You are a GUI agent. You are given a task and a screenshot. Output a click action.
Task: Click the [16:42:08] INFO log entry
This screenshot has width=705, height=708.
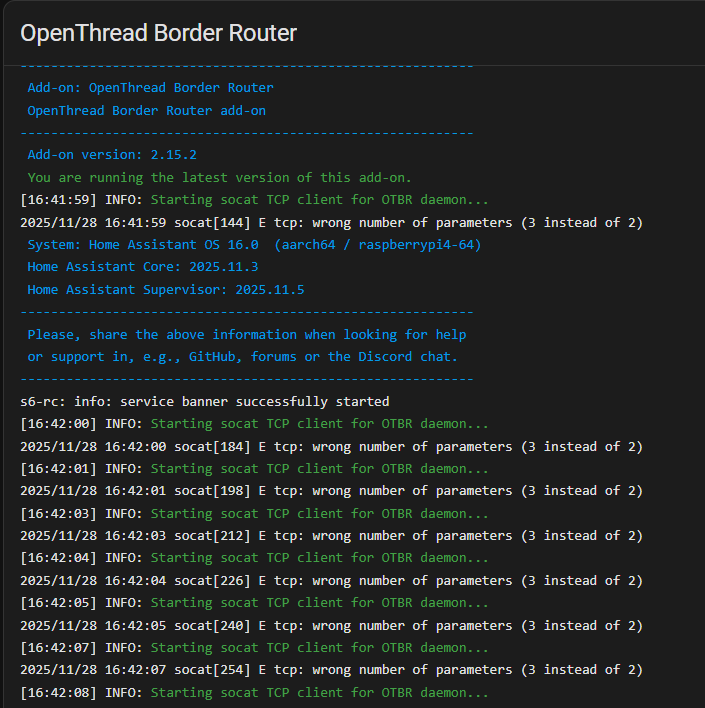254,692
